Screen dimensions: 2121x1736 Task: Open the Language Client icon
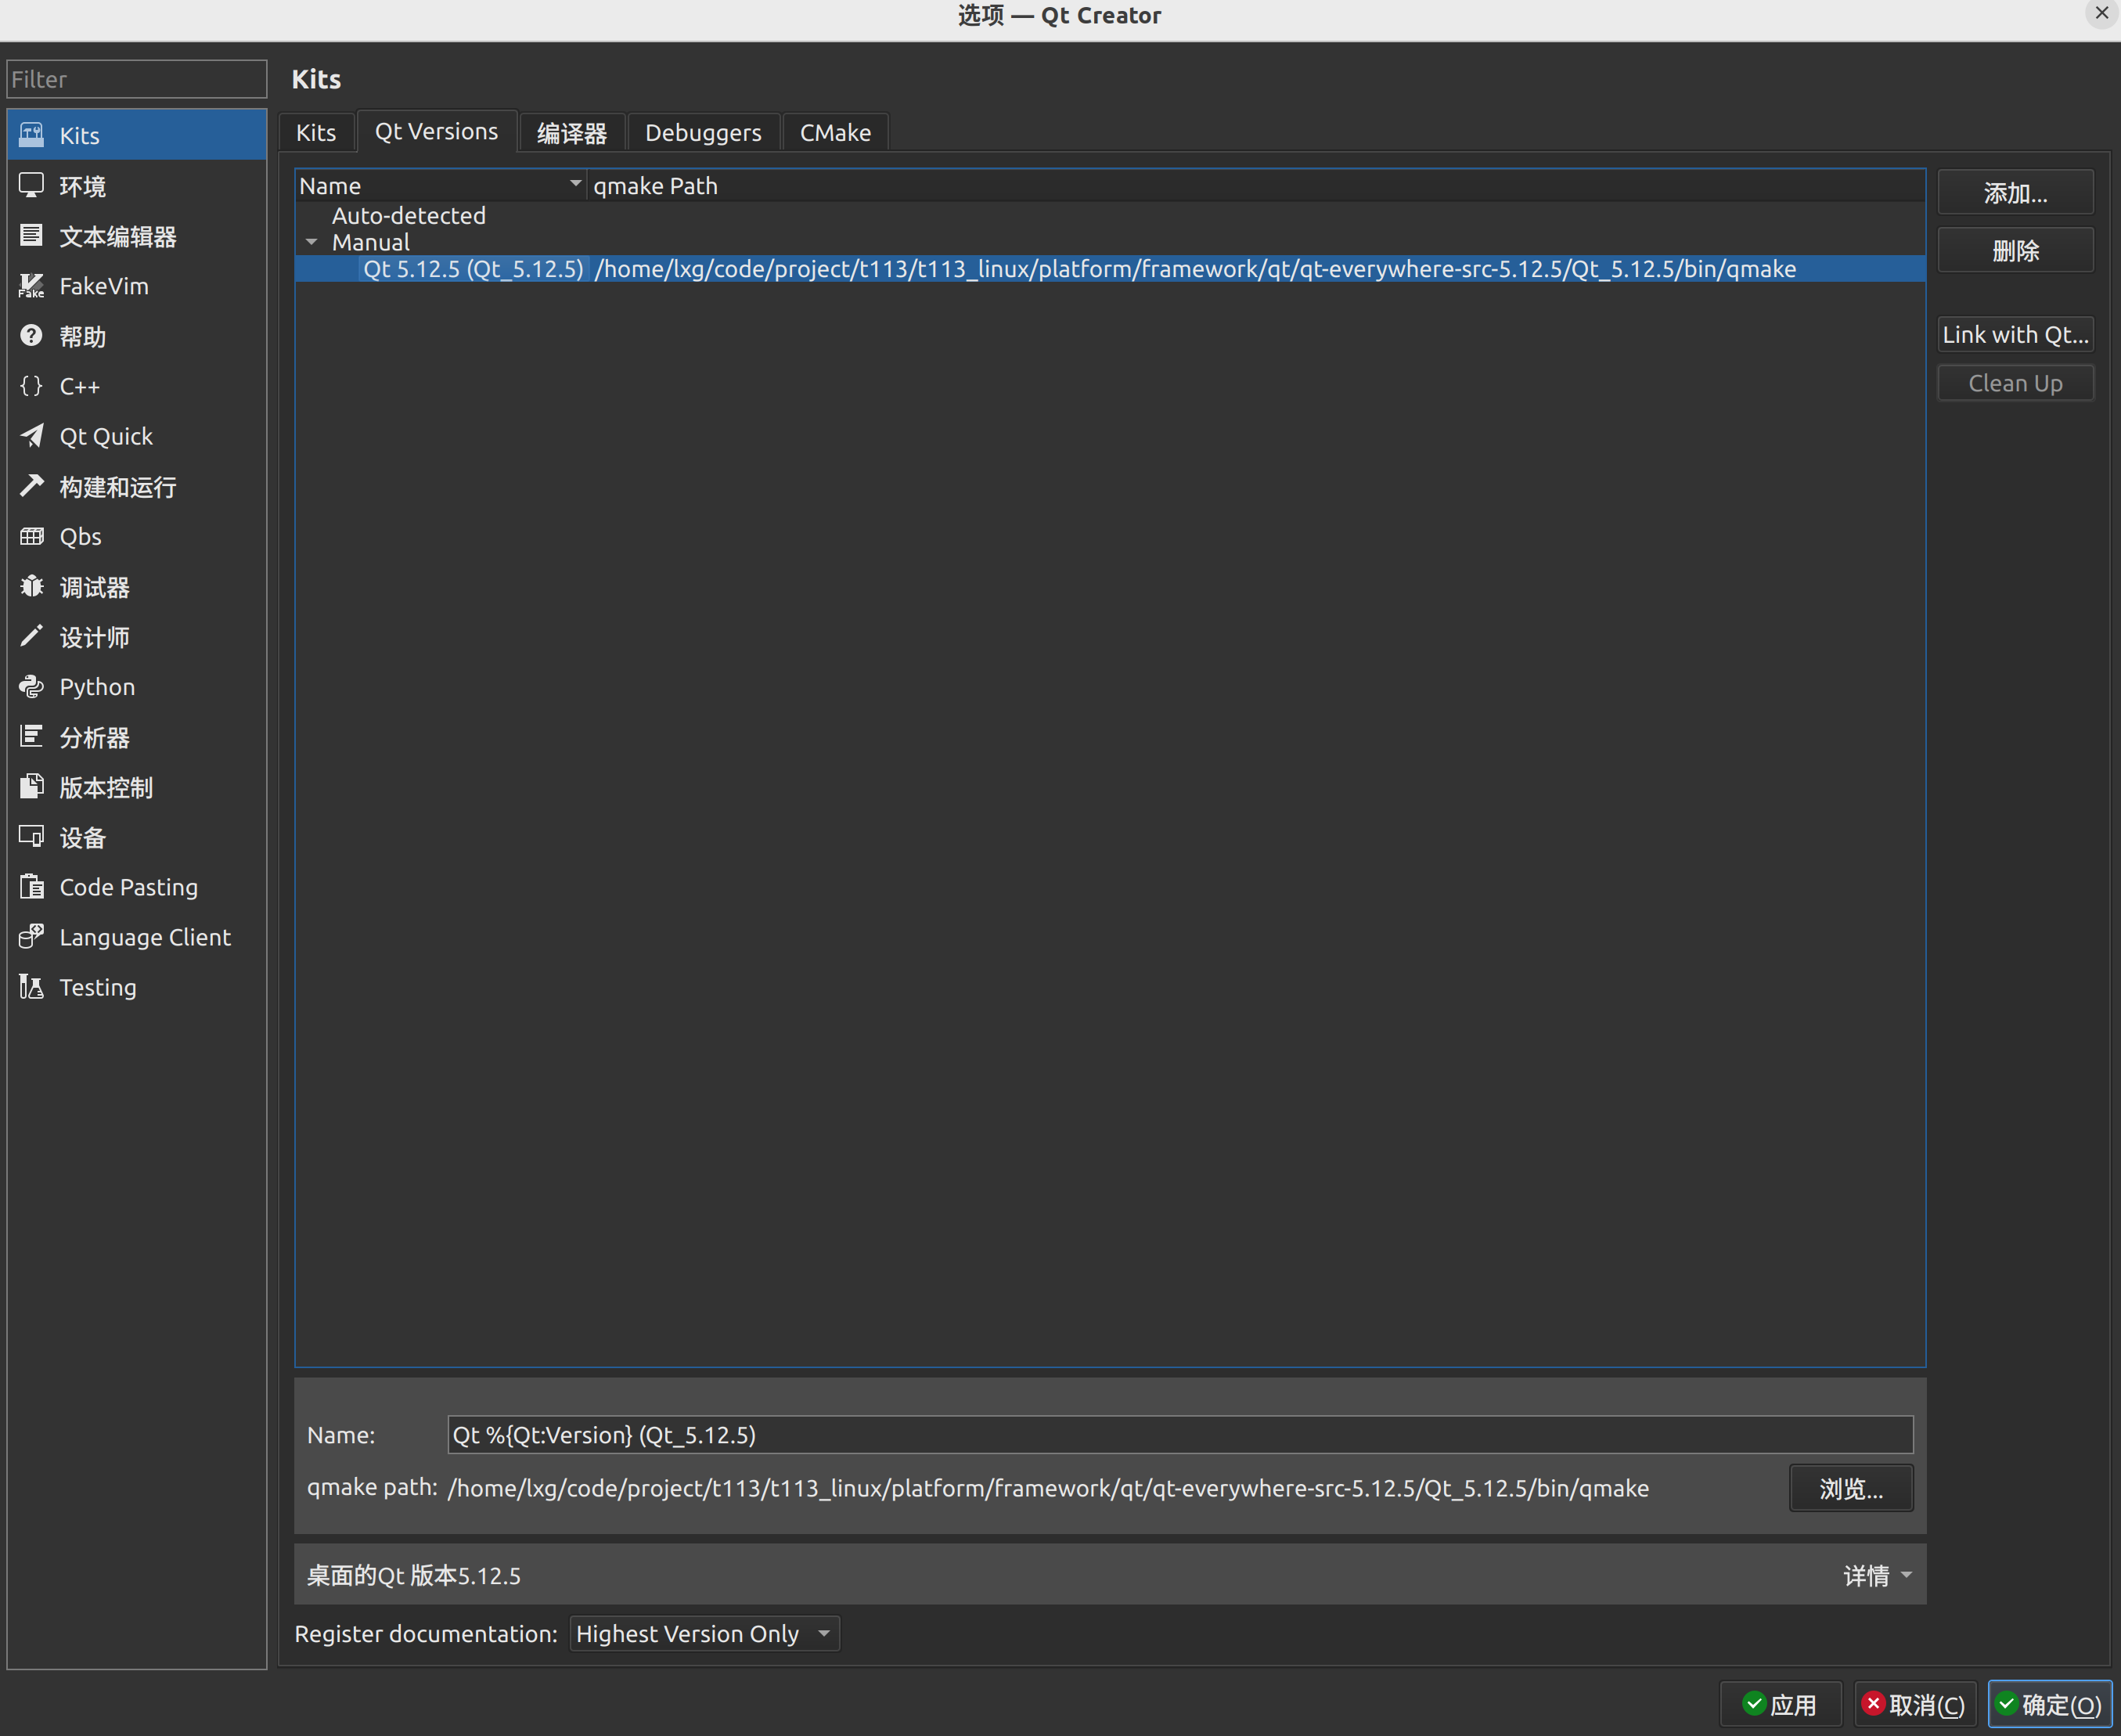pyautogui.click(x=32, y=937)
